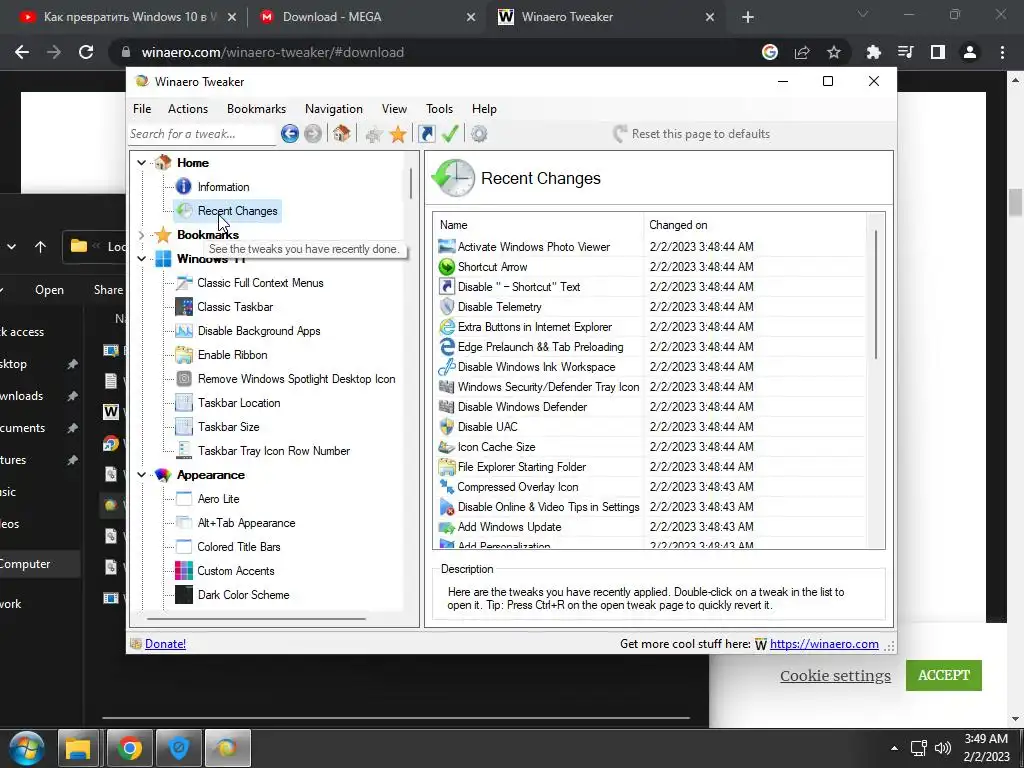Click the green checkmark toolbar icon
The width and height of the screenshot is (1024, 768).
pyautogui.click(x=450, y=134)
